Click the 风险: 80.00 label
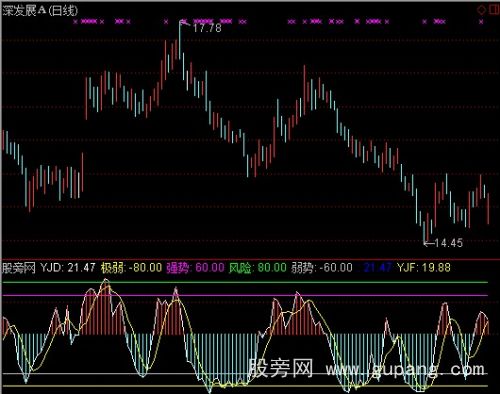 coord(258,268)
